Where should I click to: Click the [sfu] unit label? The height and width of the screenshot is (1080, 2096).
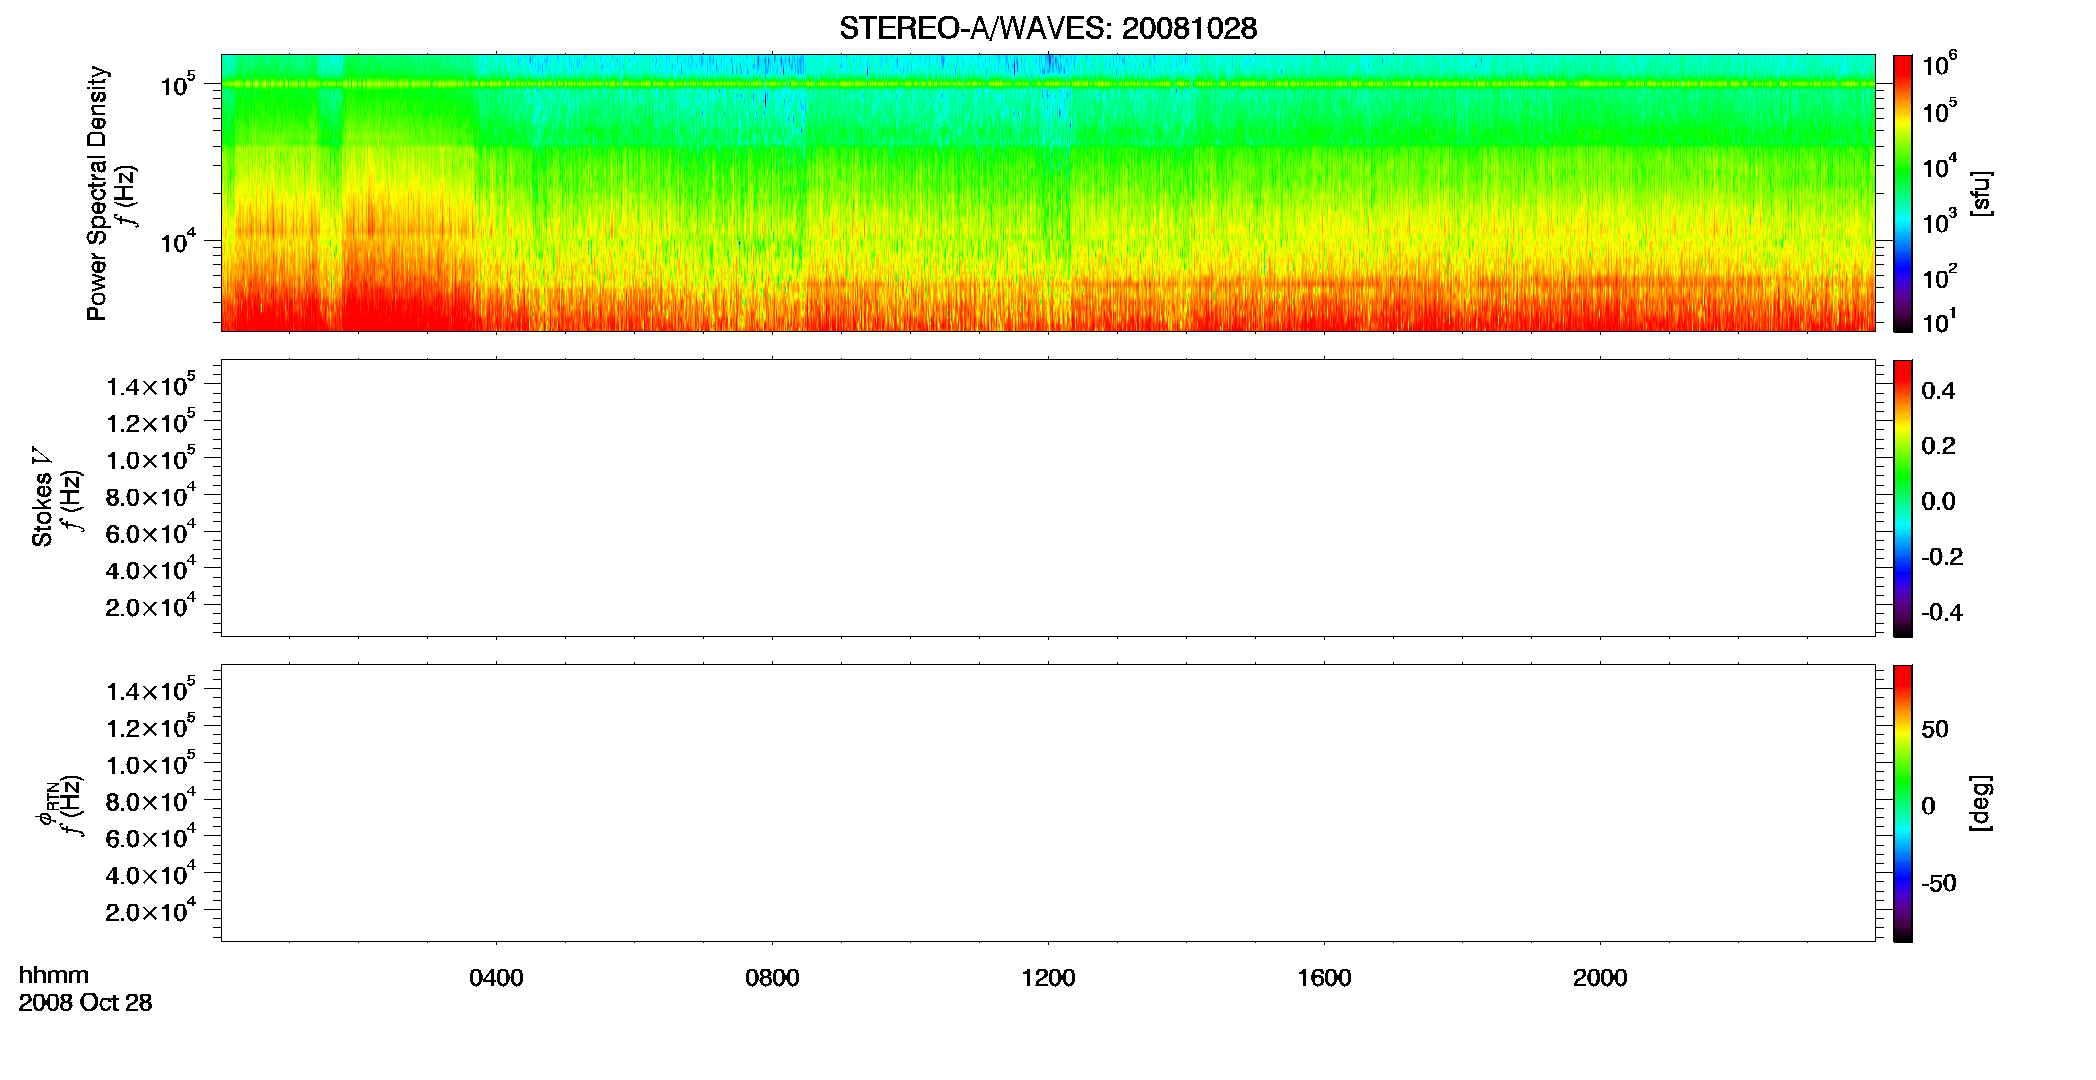(x=1981, y=193)
